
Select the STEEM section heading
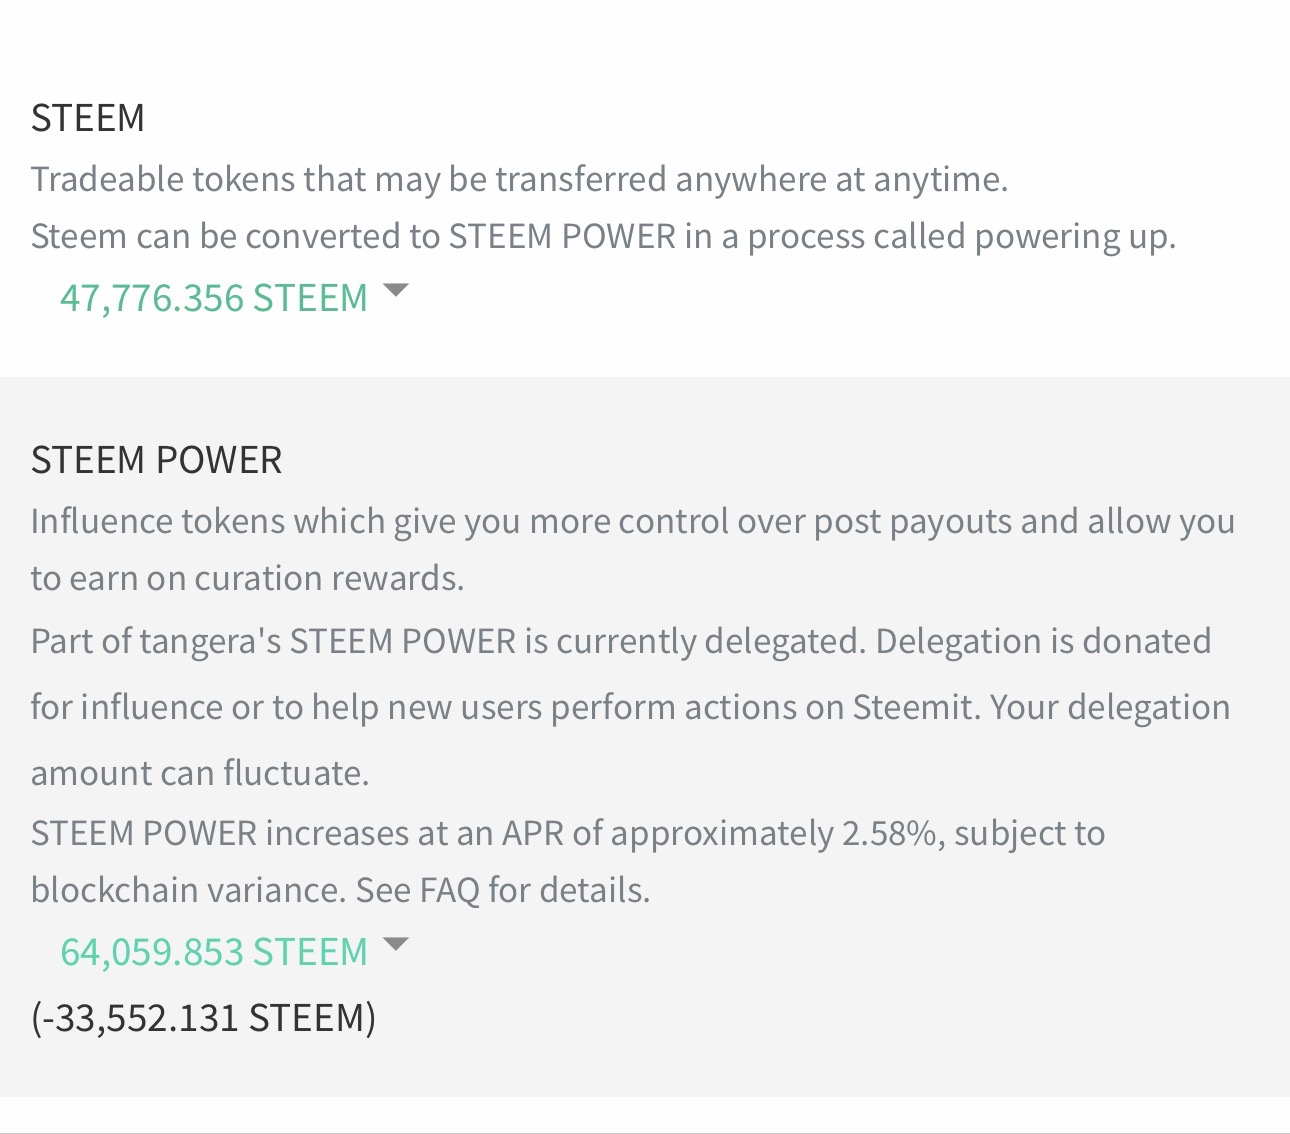(88, 118)
